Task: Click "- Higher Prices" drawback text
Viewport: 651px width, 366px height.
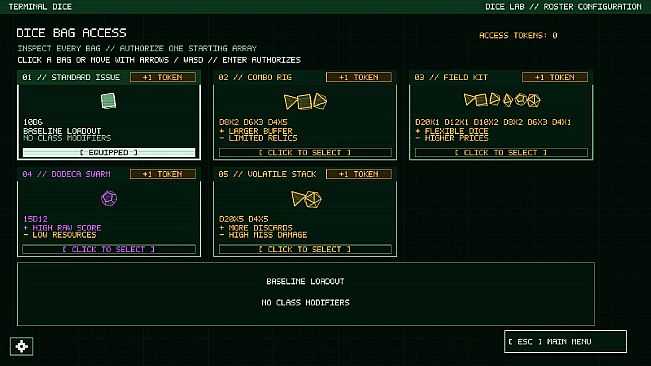Action: click(452, 138)
